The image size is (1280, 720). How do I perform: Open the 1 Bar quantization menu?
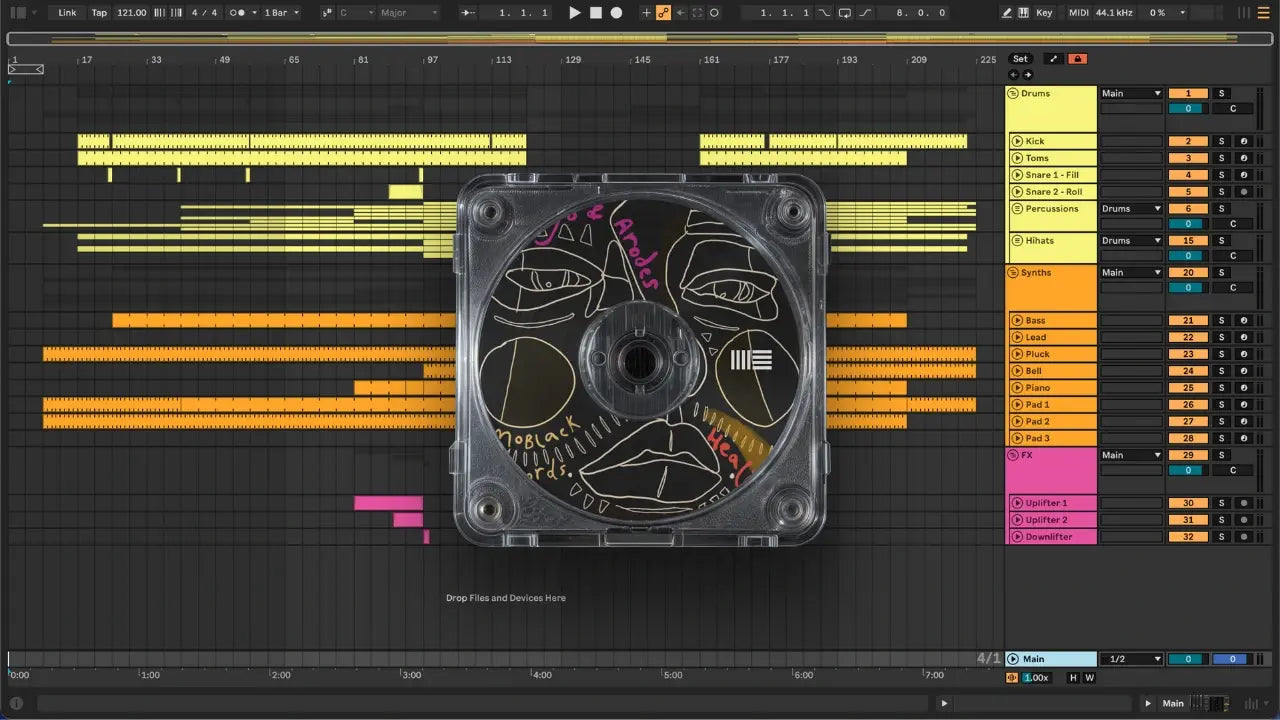click(281, 13)
